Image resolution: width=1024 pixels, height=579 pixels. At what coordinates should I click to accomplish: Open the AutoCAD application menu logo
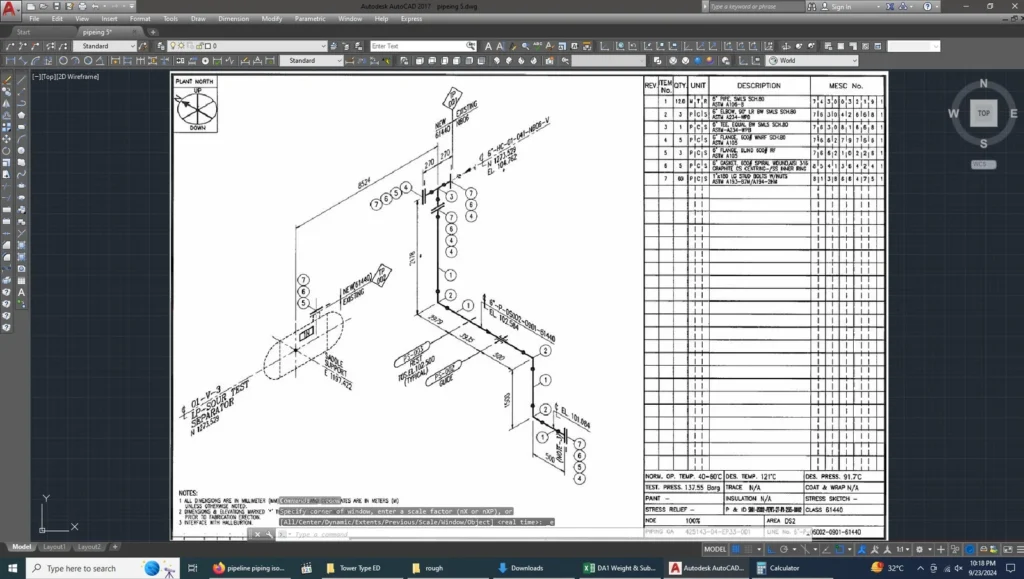10,10
